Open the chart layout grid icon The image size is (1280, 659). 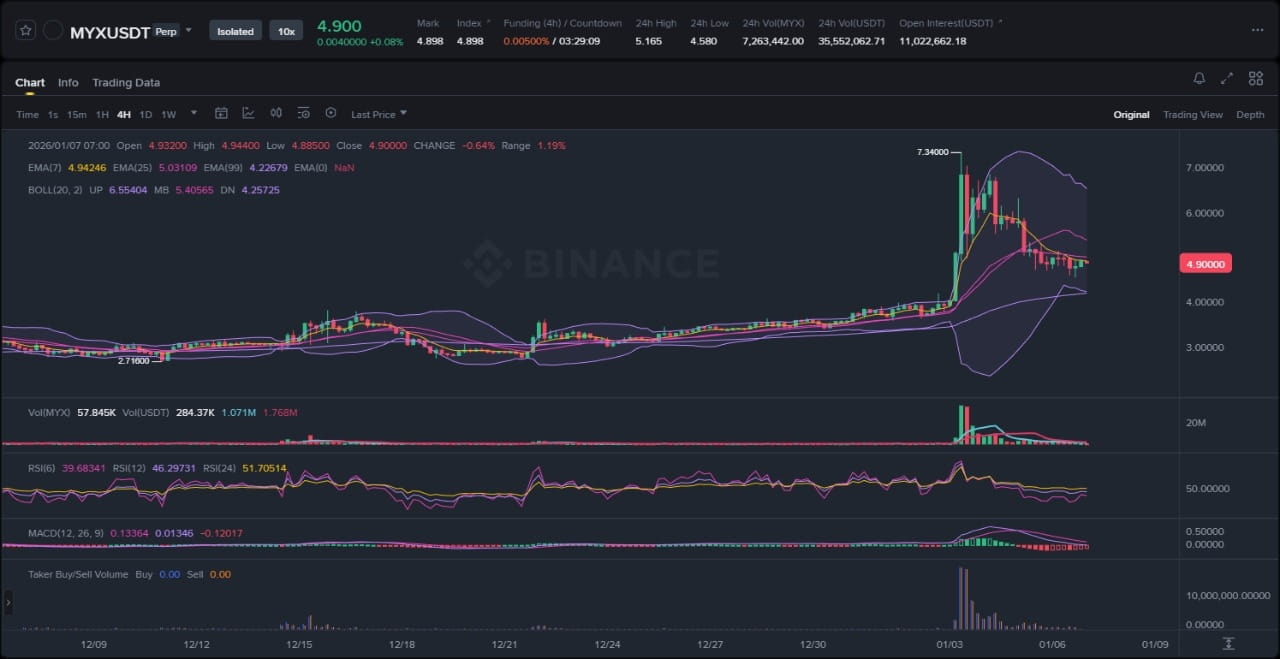1255,78
